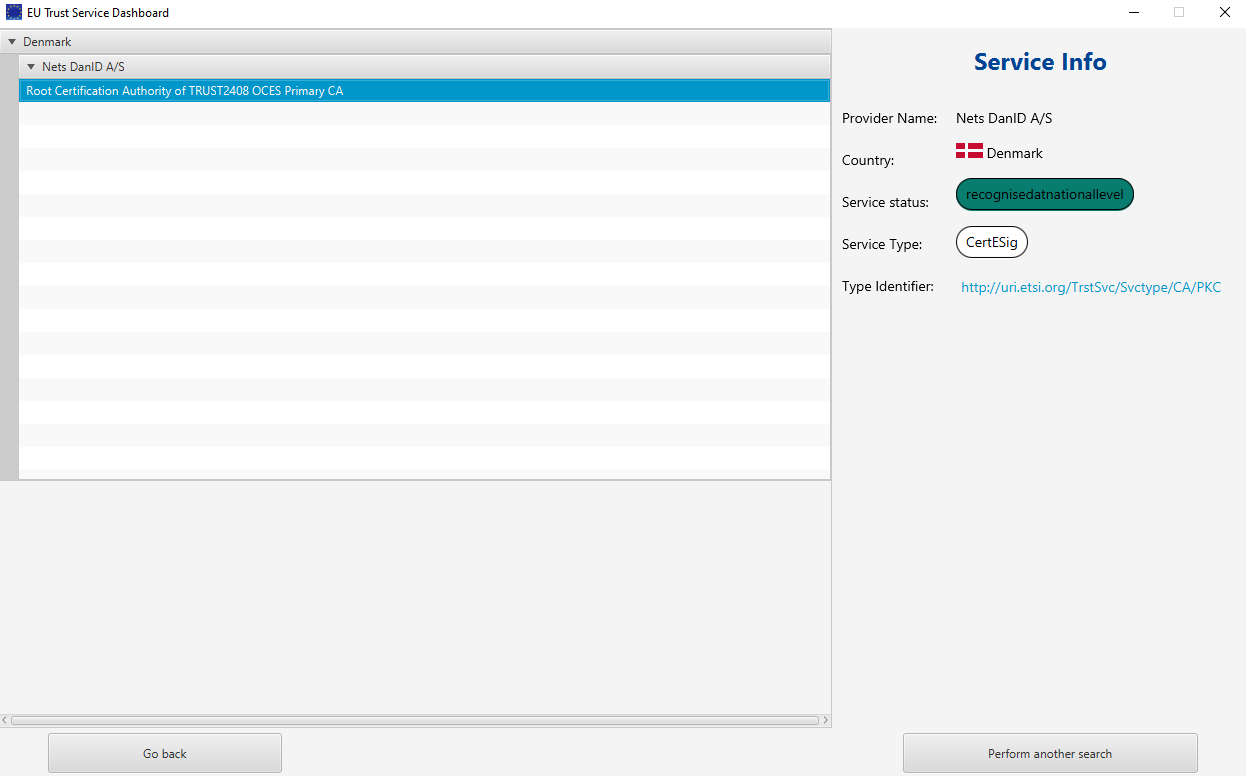This screenshot has height=776, width=1246.
Task: Collapse the Nets DanID A/S node arrow
Action: pyautogui.click(x=31, y=66)
